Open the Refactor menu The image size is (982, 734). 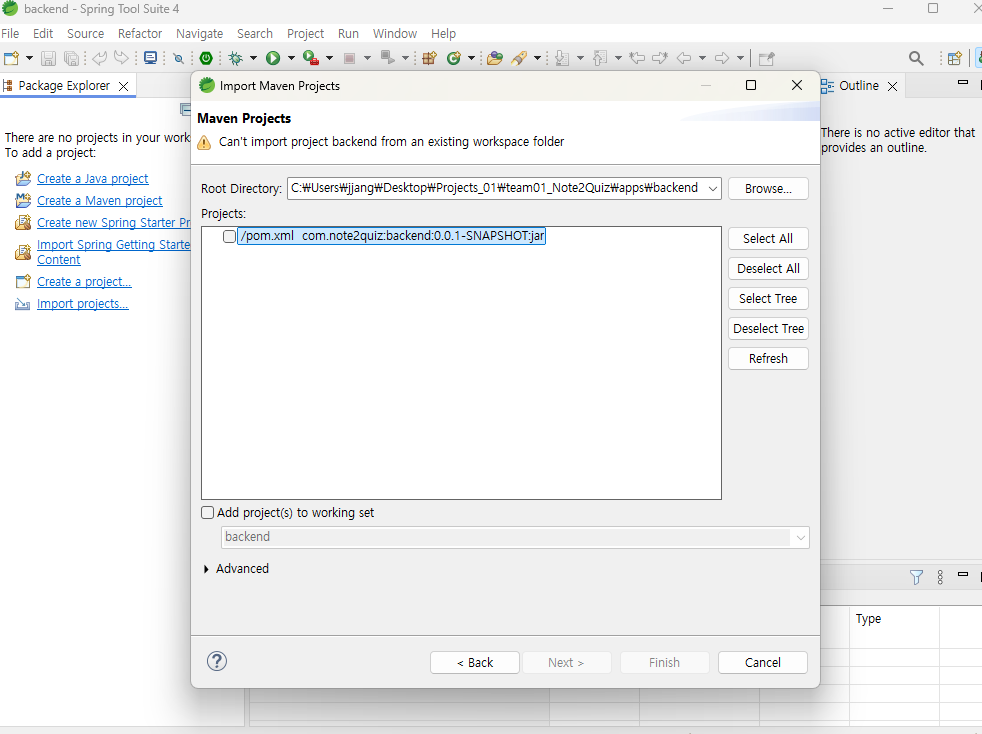[140, 33]
